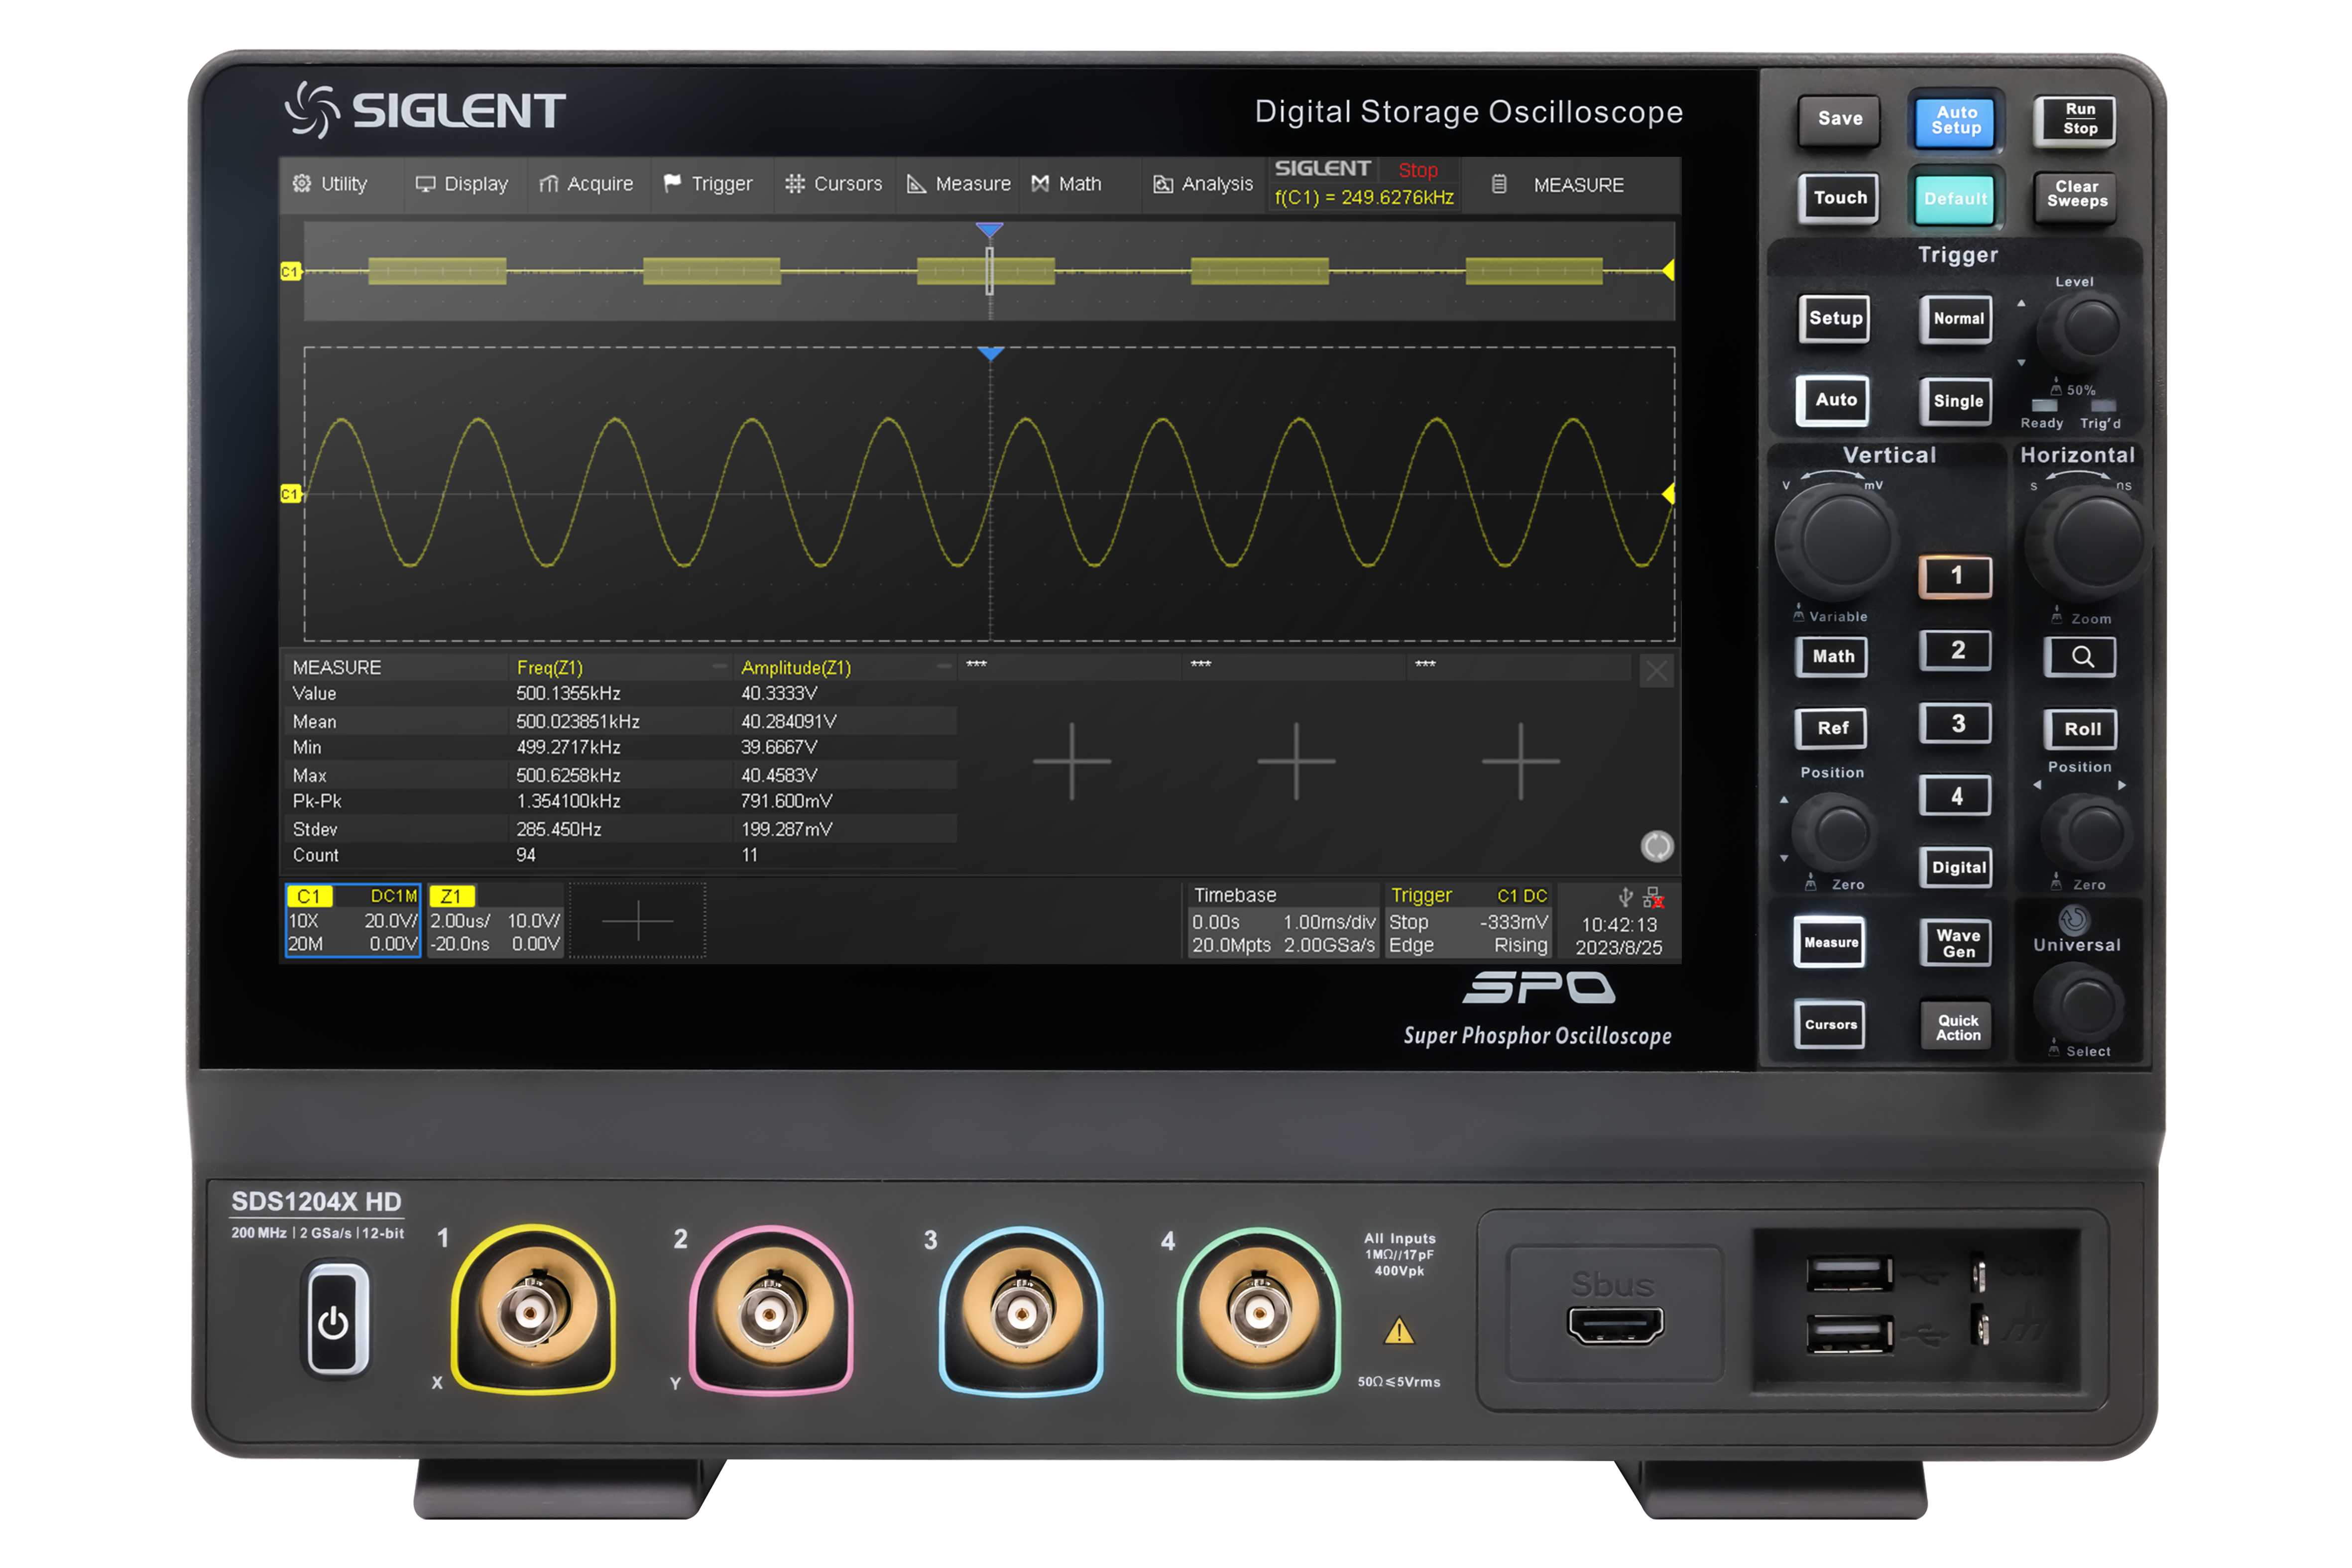Open the Display menu
This screenshot has width=2352, height=1568.
point(462,184)
